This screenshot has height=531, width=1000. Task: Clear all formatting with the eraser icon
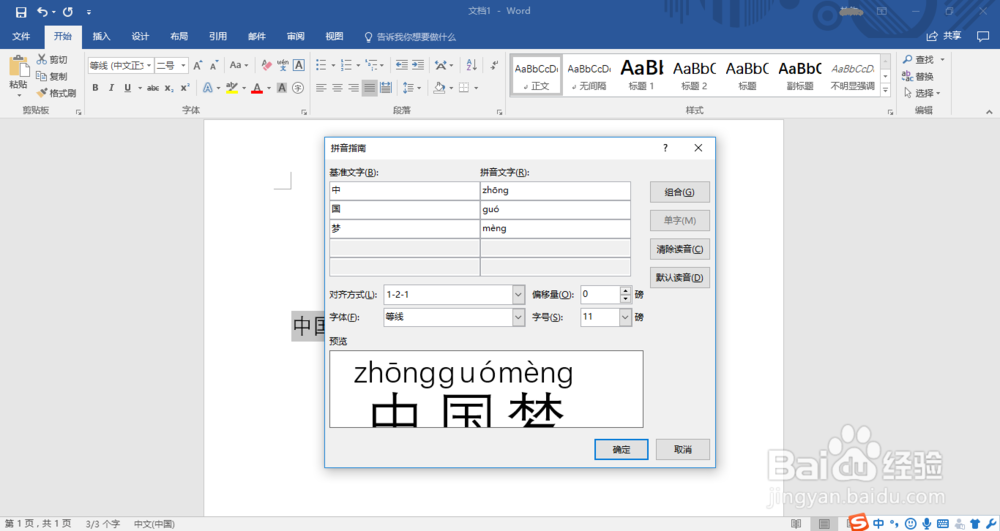tap(267, 65)
